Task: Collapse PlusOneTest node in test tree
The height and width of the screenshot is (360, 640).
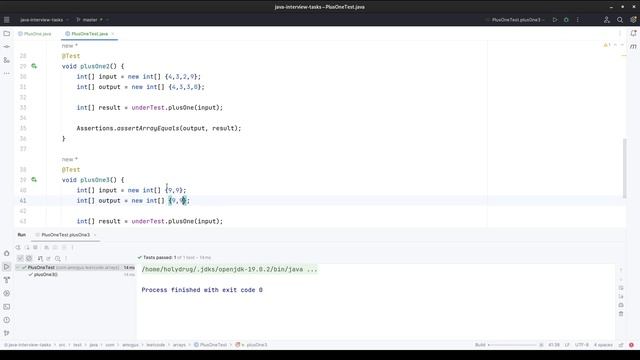Action: 18,267
